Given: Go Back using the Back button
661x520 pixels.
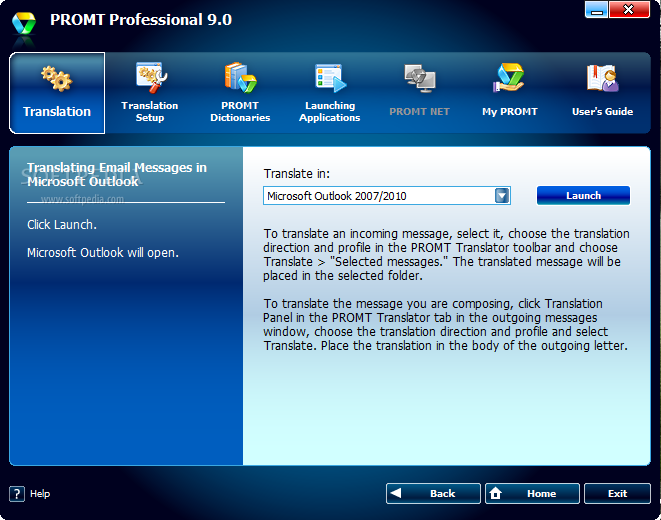Looking at the screenshot, I should pyautogui.click(x=433, y=493).
